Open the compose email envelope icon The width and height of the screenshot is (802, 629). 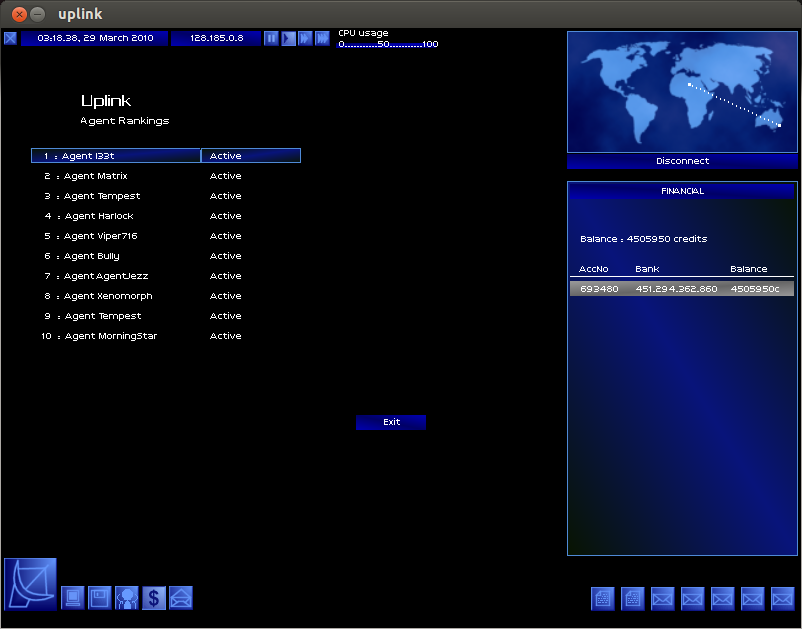pos(181,598)
